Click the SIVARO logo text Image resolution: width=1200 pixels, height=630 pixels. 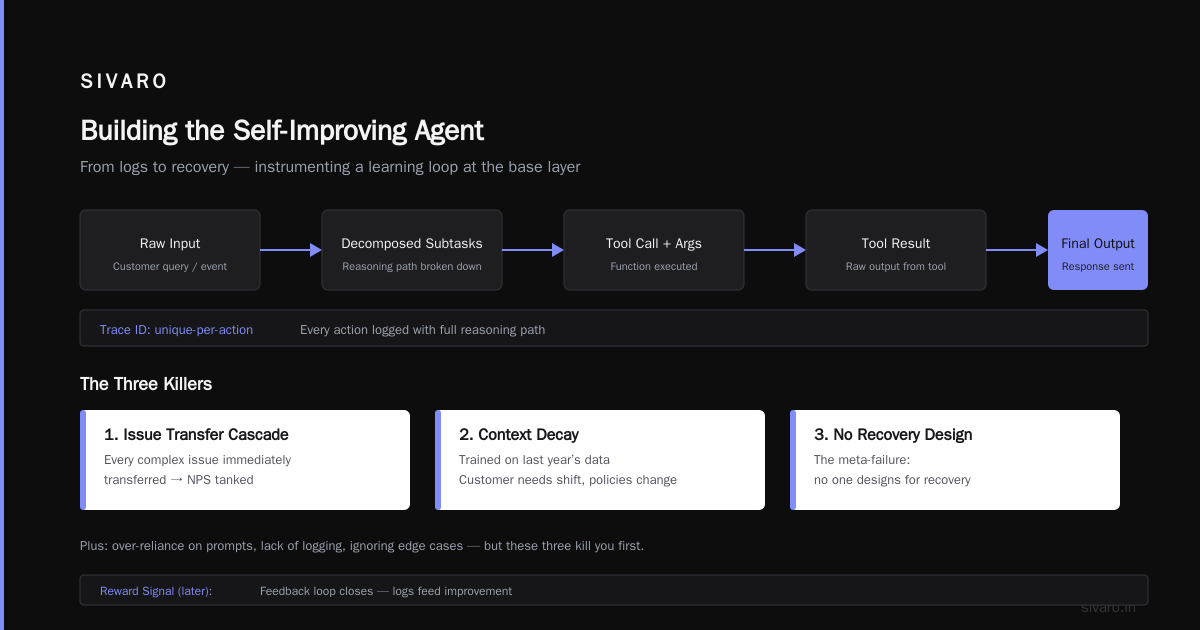tap(124, 82)
